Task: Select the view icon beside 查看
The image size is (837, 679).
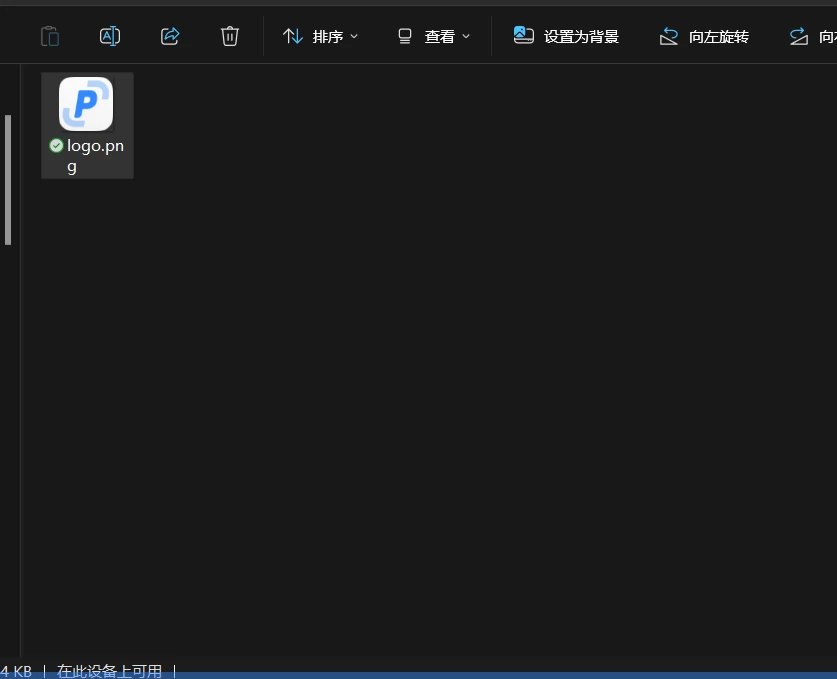Action: coord(404,36)
